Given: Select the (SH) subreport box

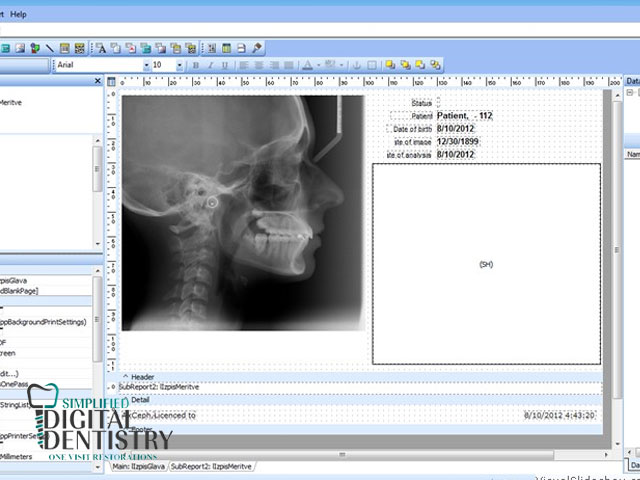Looking at the screenshot, I should [x=486, y=264].
